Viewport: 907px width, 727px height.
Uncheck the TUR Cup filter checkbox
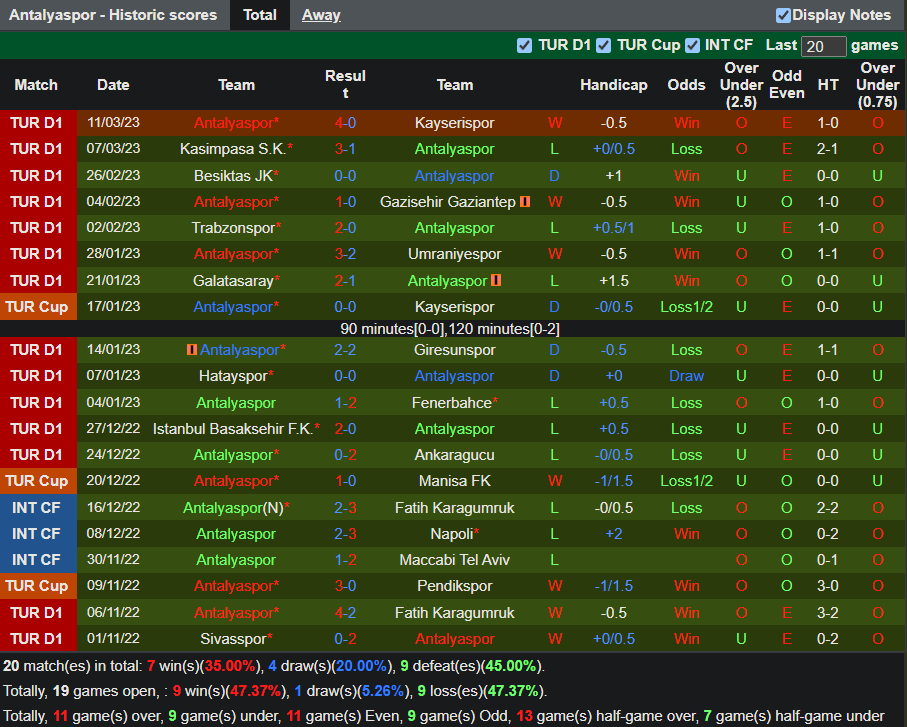(603, 46)
